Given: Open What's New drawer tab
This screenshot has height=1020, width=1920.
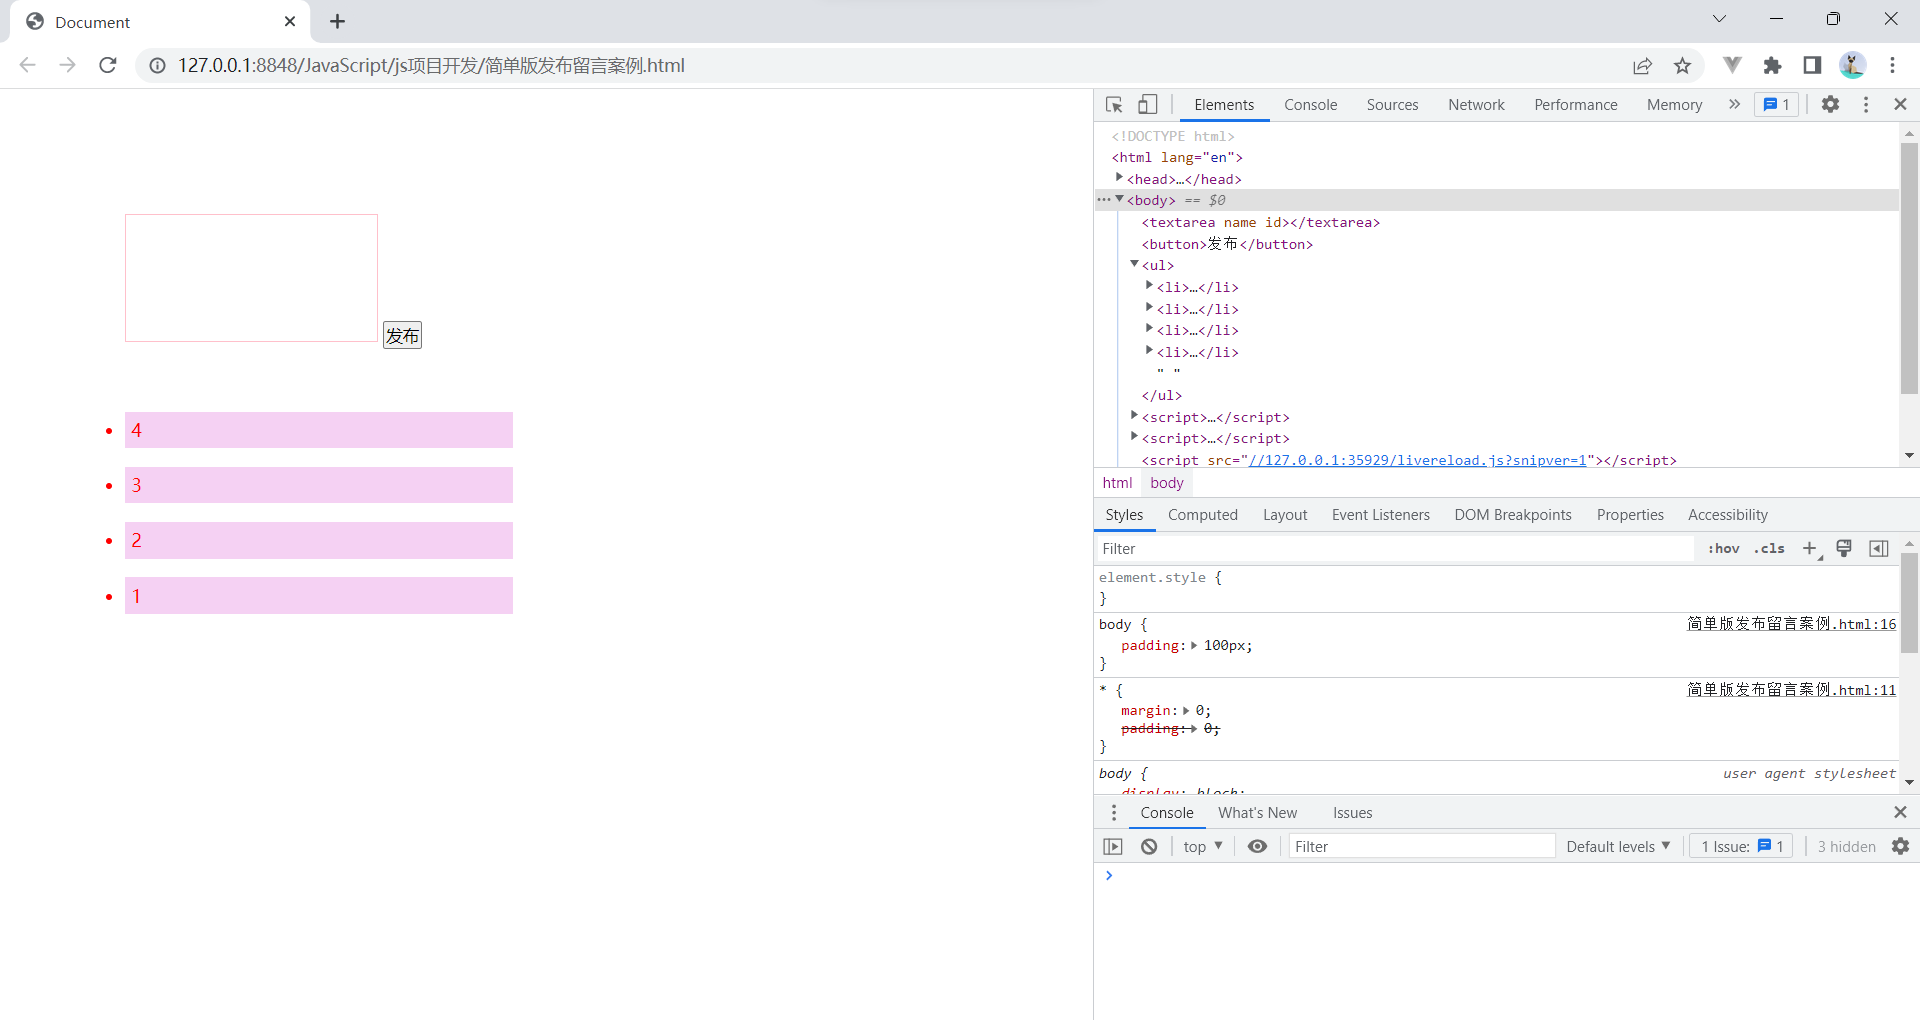Looking at the screenshot, I should [x=1257, y=813].
